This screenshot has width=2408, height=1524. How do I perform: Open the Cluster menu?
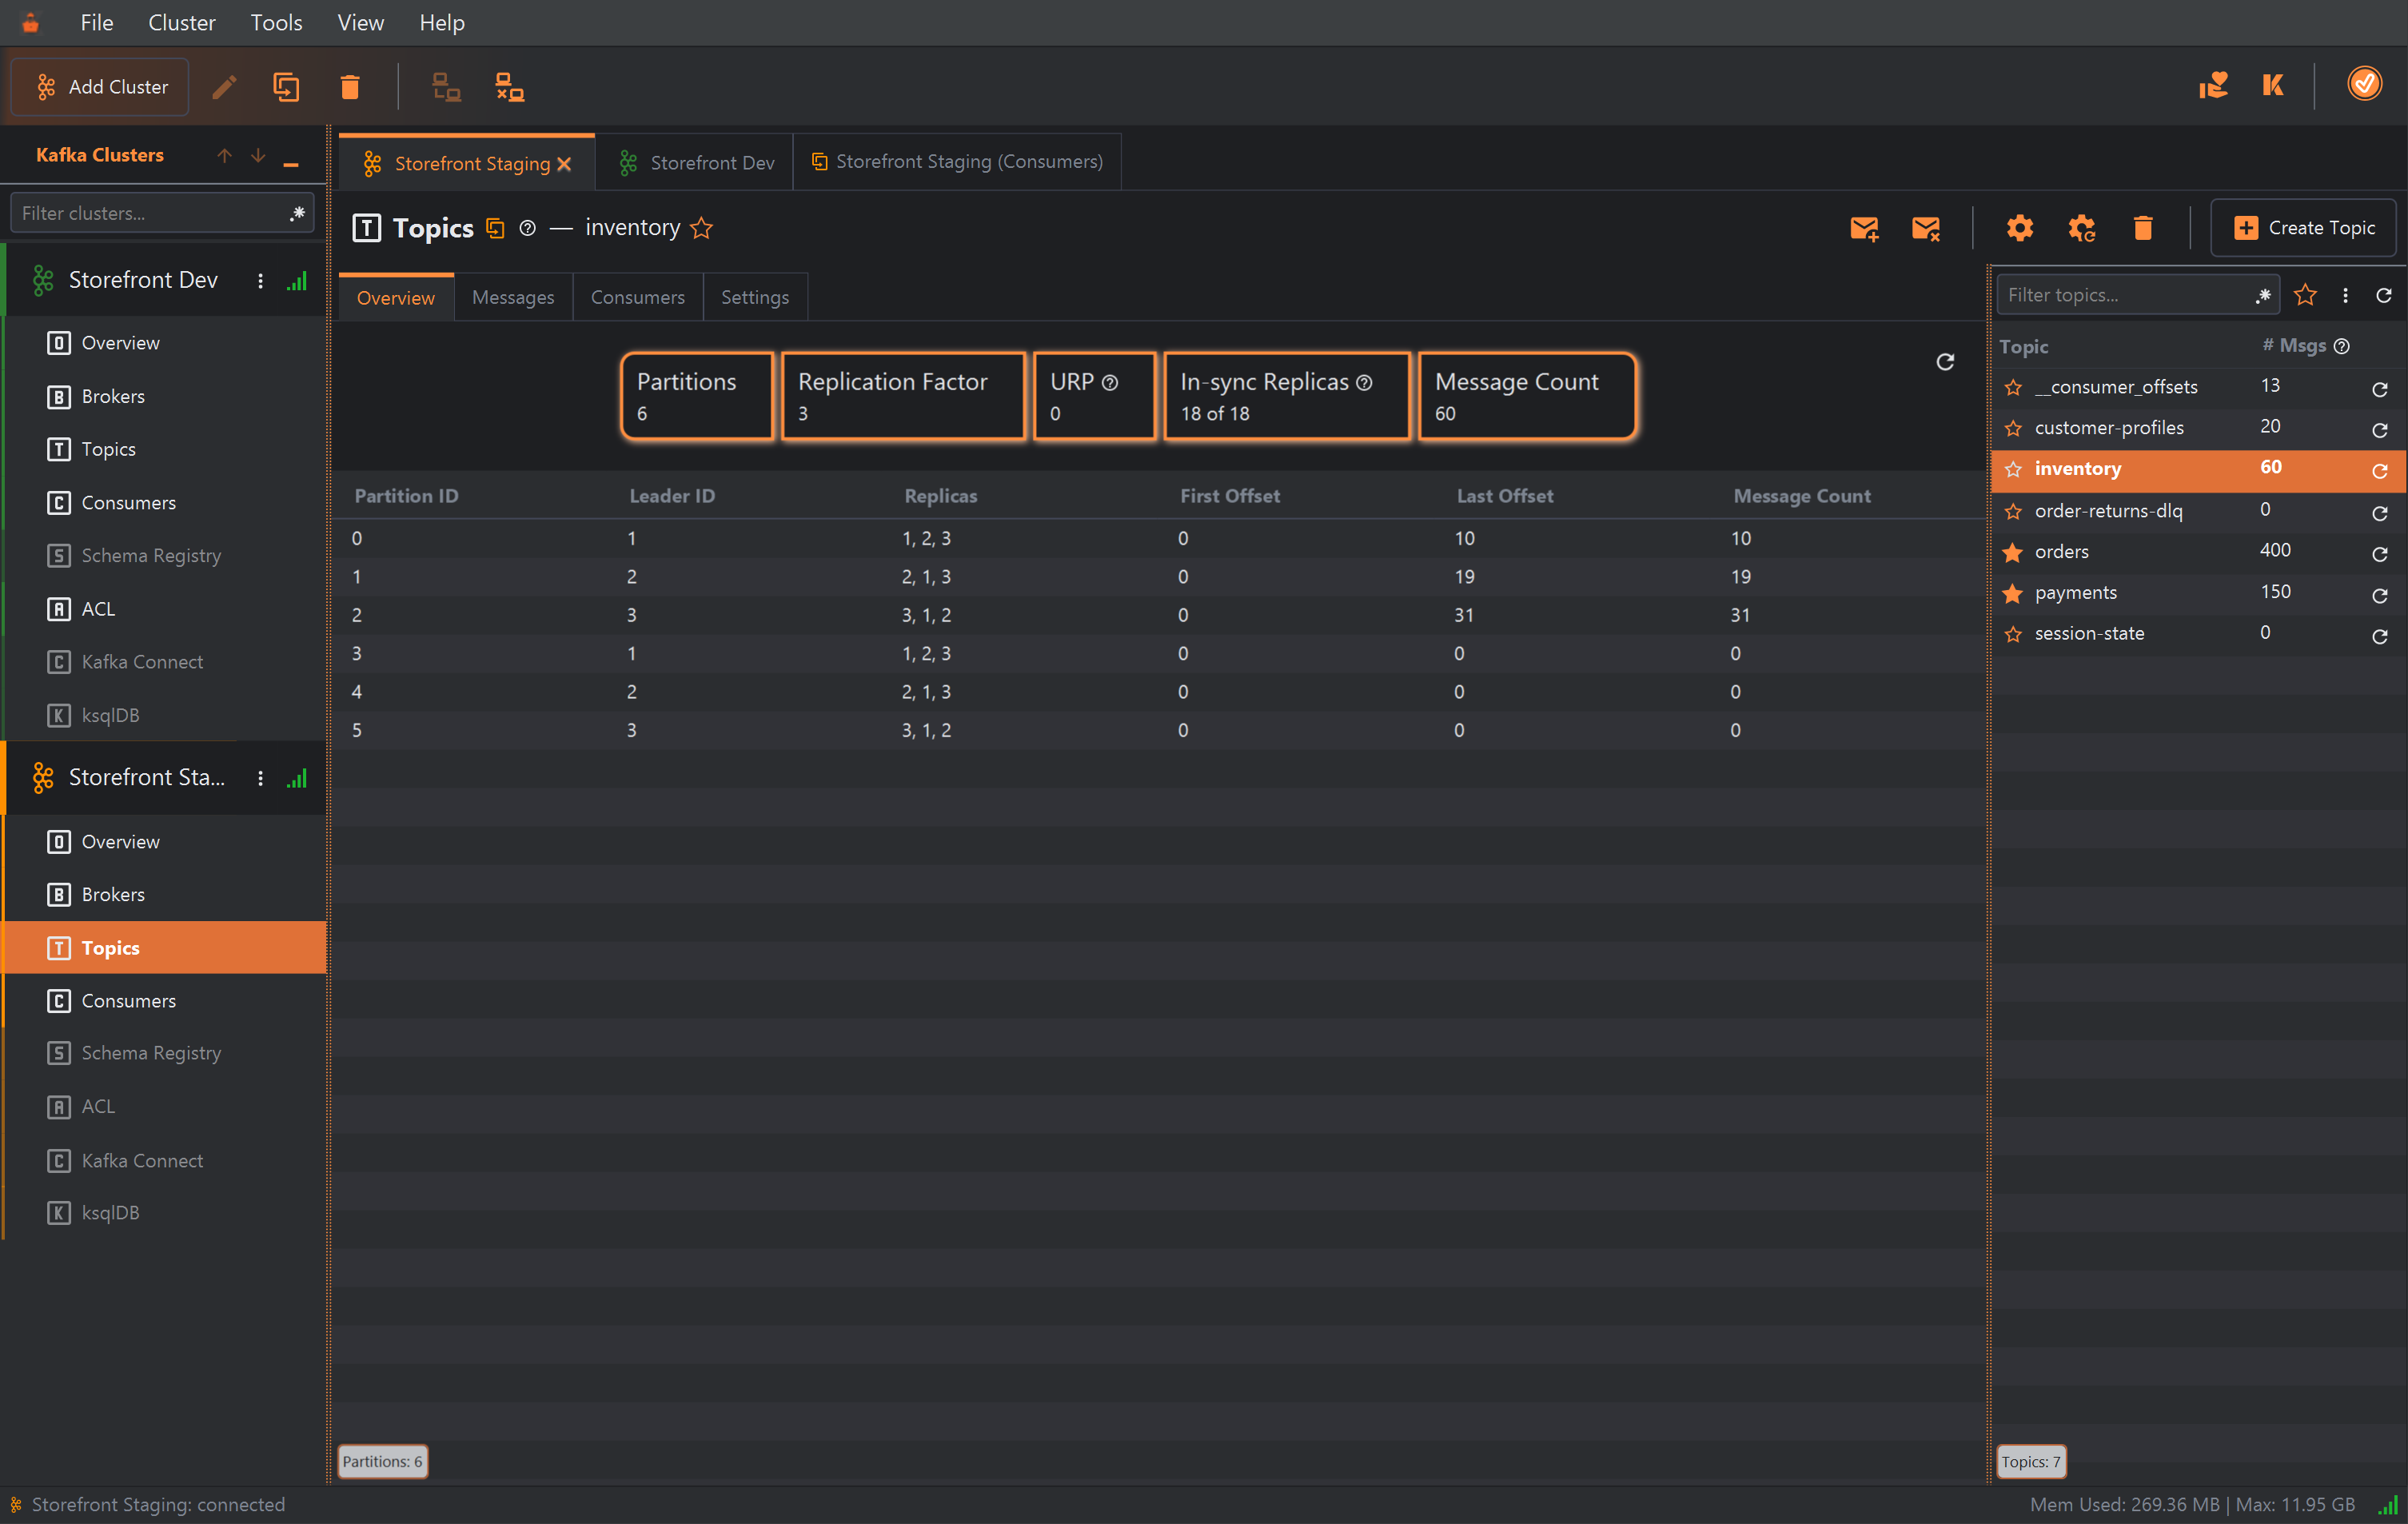(181, 22)
